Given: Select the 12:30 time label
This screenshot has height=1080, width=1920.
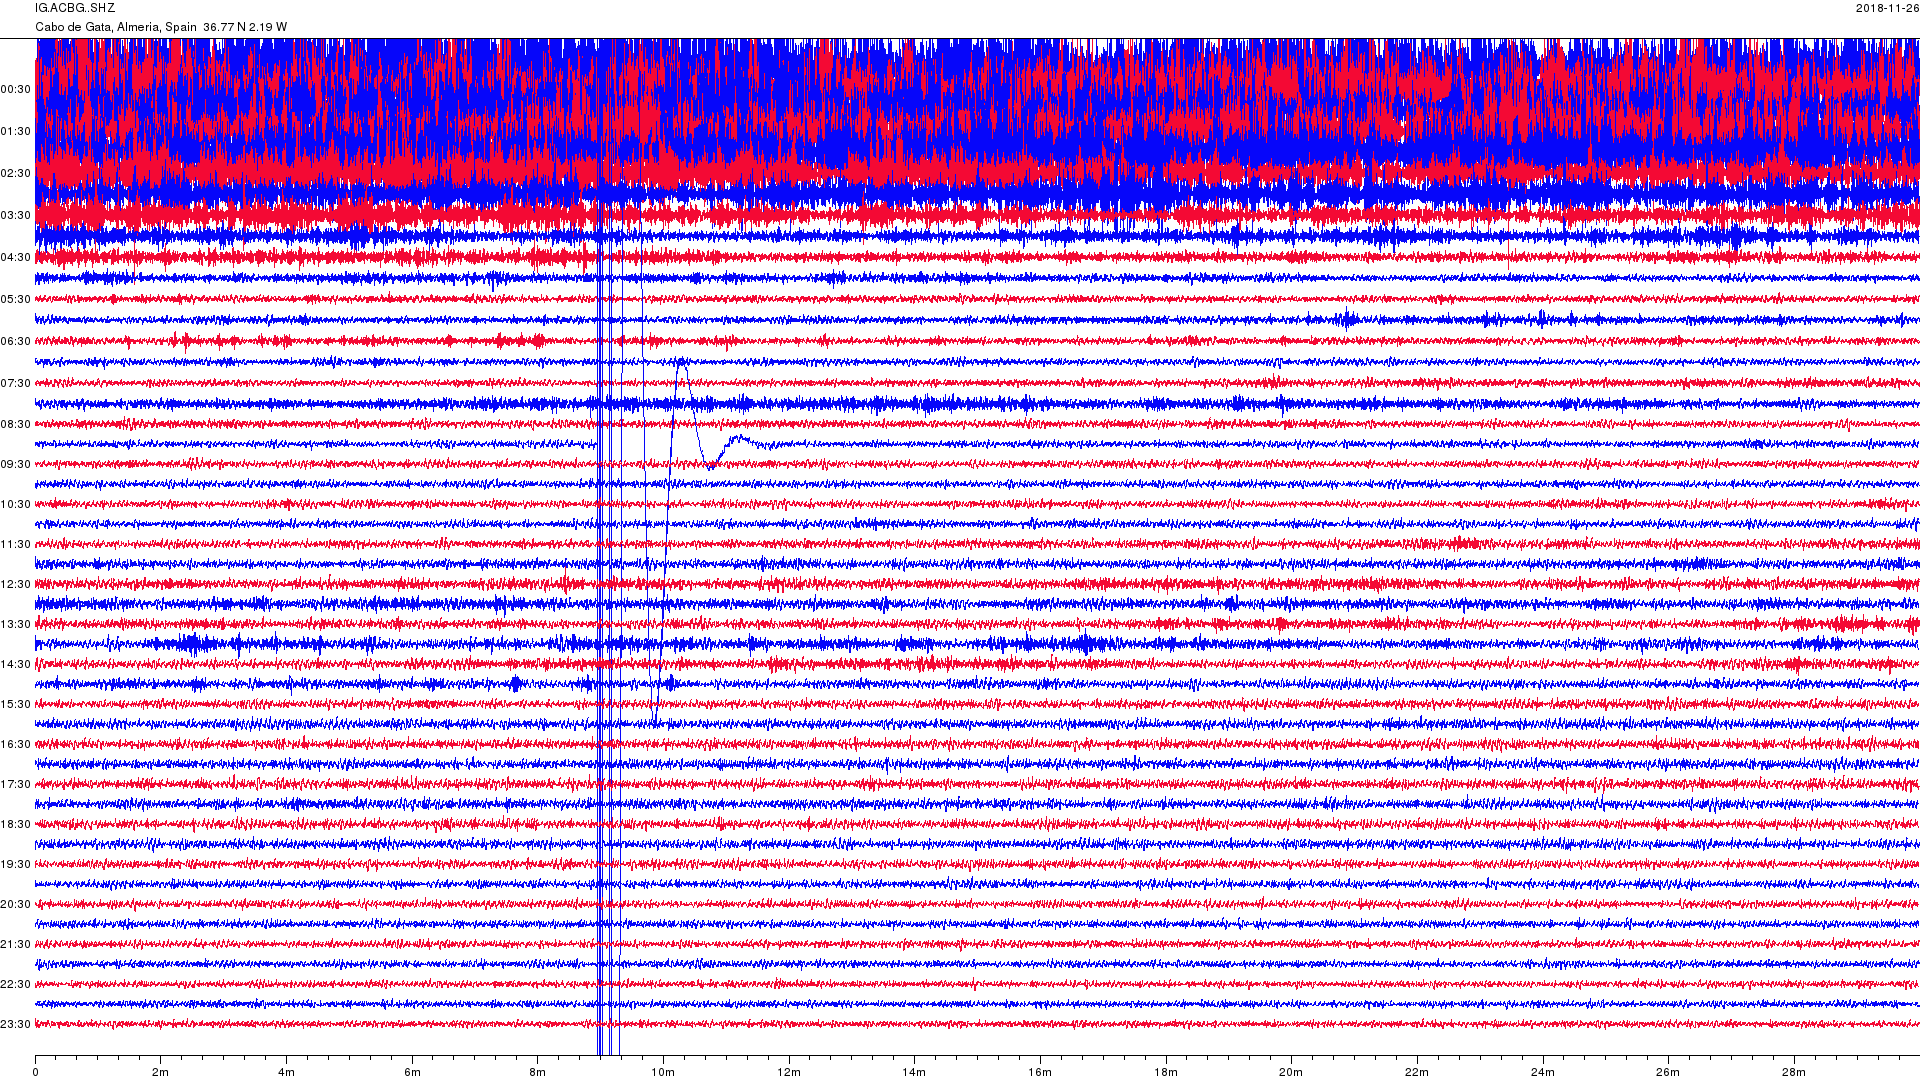Looking at the screenshot, I should pyautogui.click(x=15, y=585).
